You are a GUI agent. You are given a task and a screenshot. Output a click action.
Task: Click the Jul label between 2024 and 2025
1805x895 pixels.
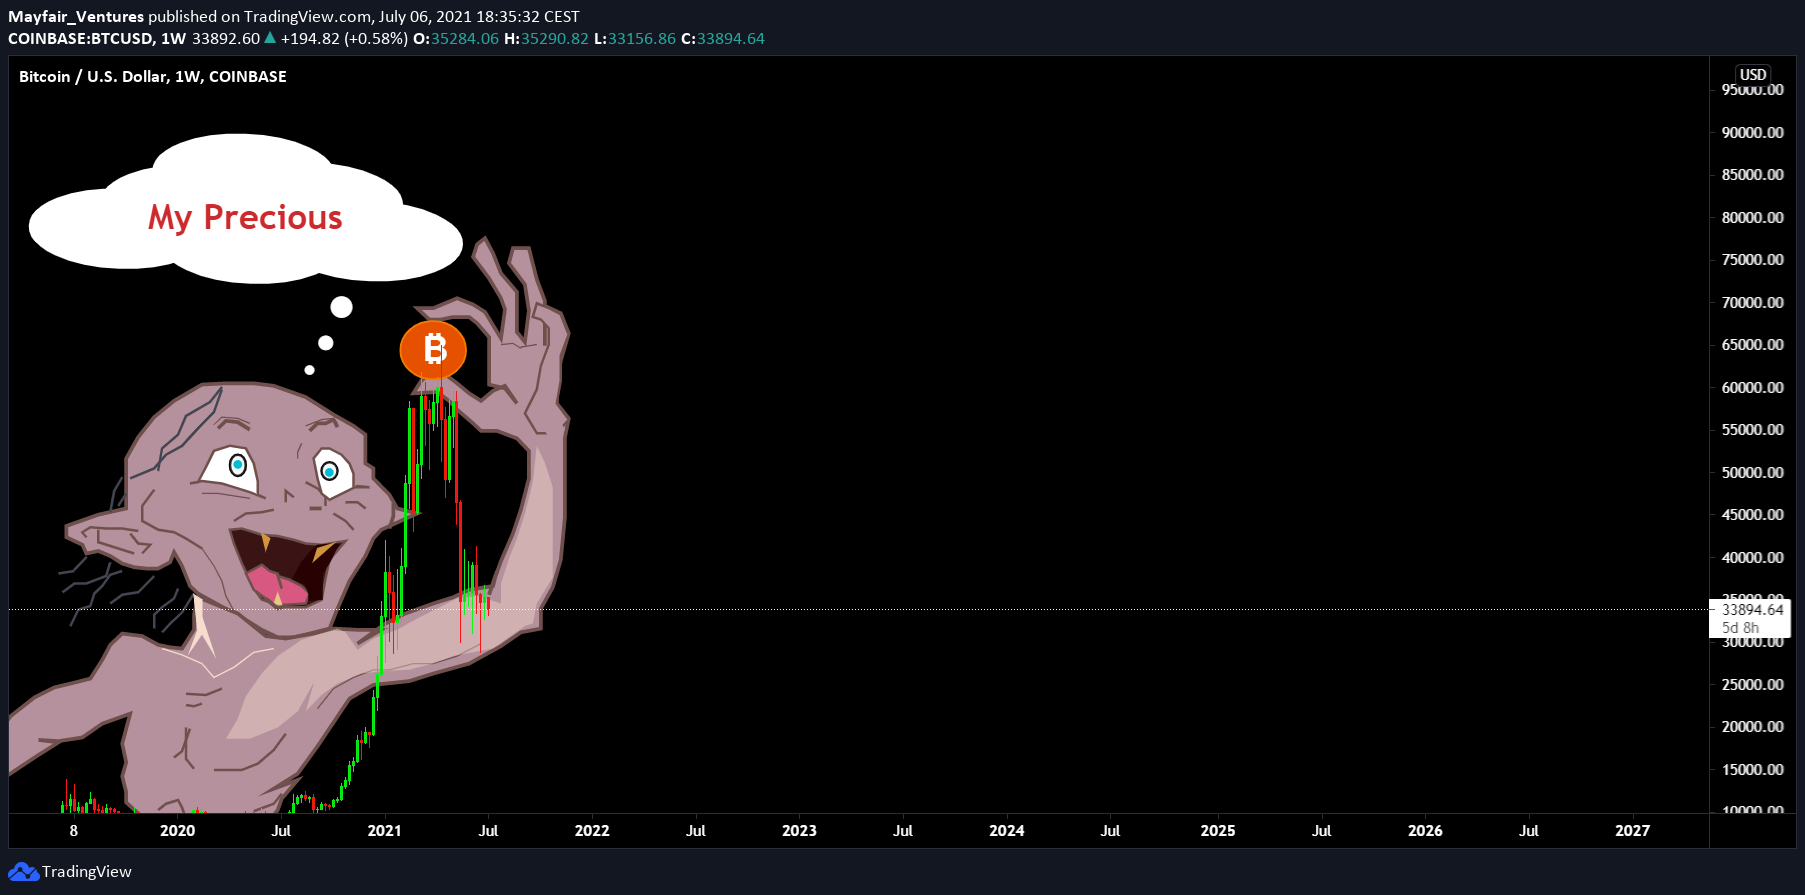[x=1110, y=830]
